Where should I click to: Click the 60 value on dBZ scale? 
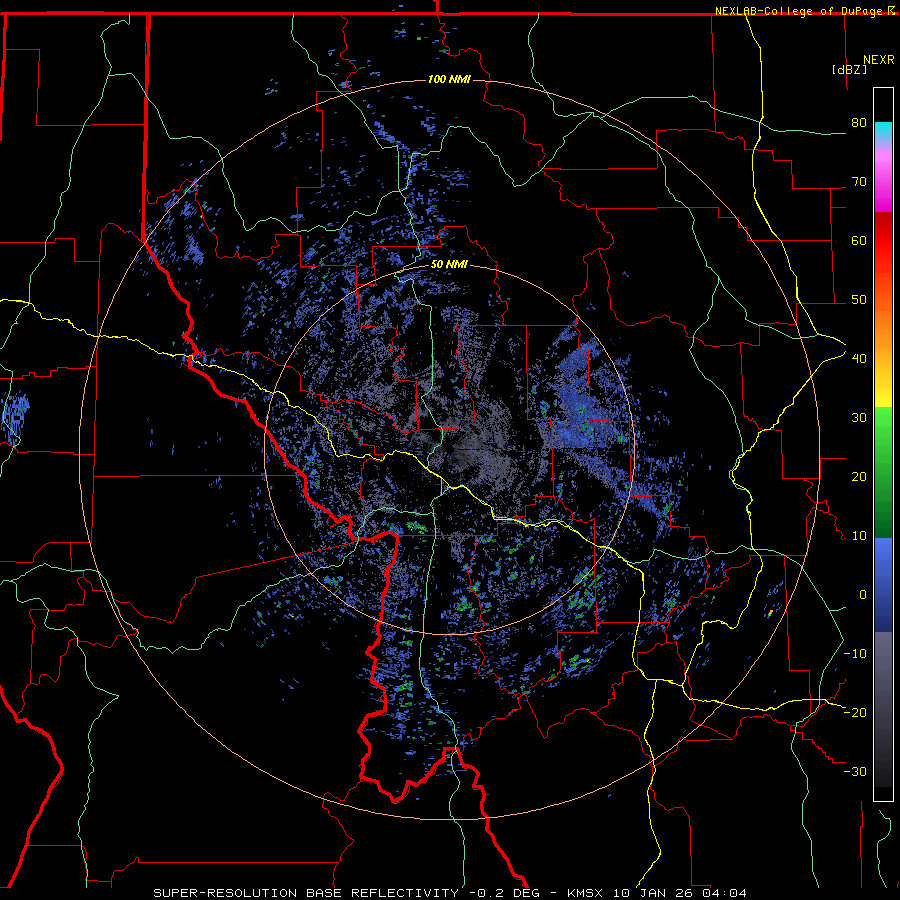[x=859, y=240]
